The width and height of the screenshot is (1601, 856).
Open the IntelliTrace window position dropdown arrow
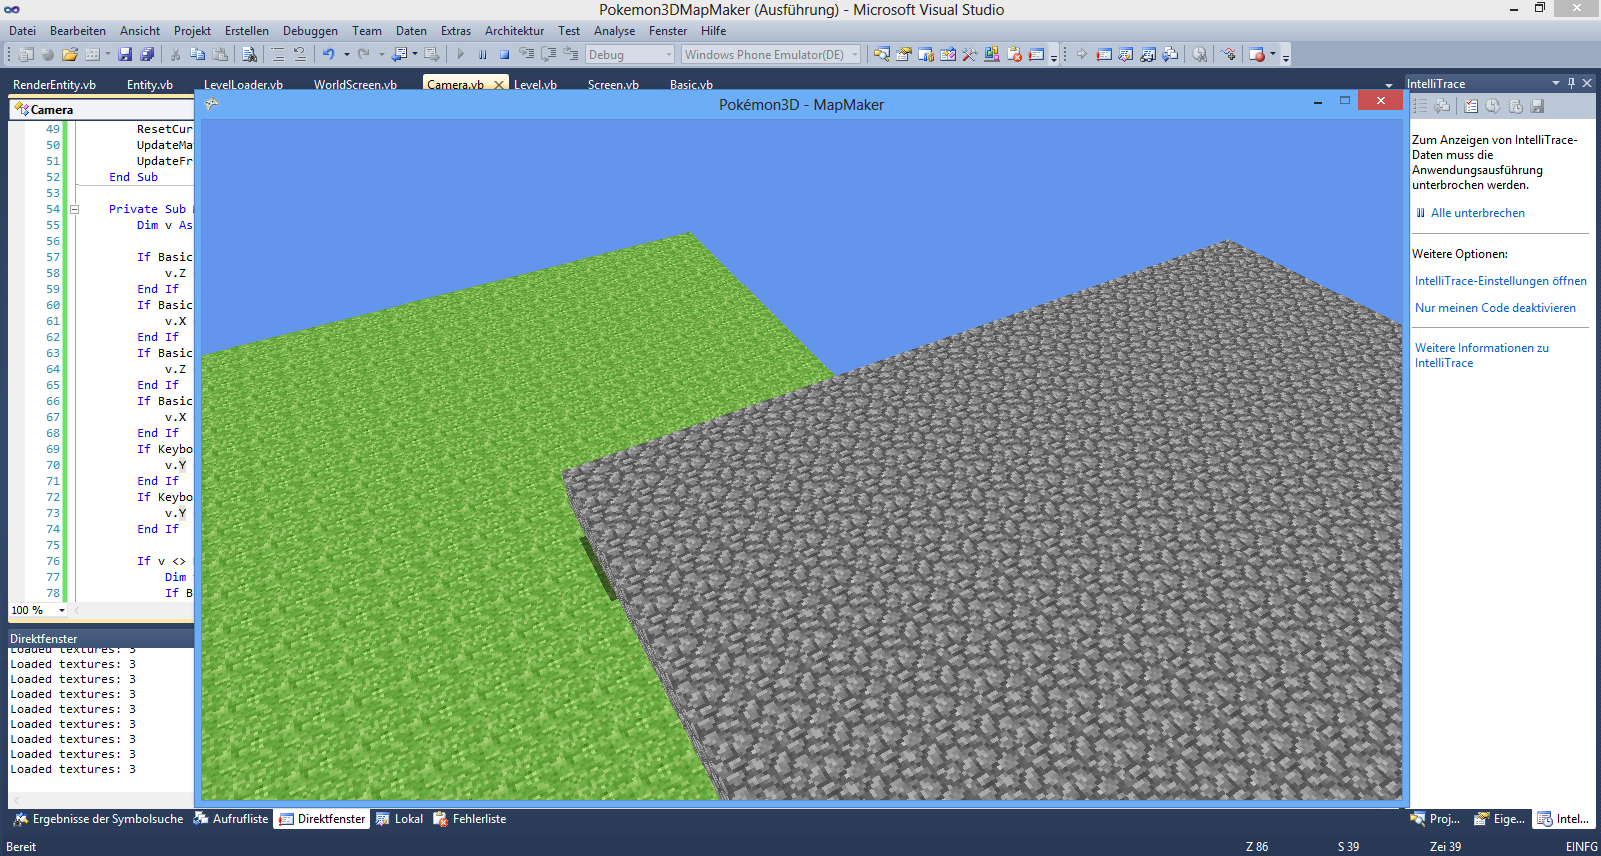click(1555, 83)
